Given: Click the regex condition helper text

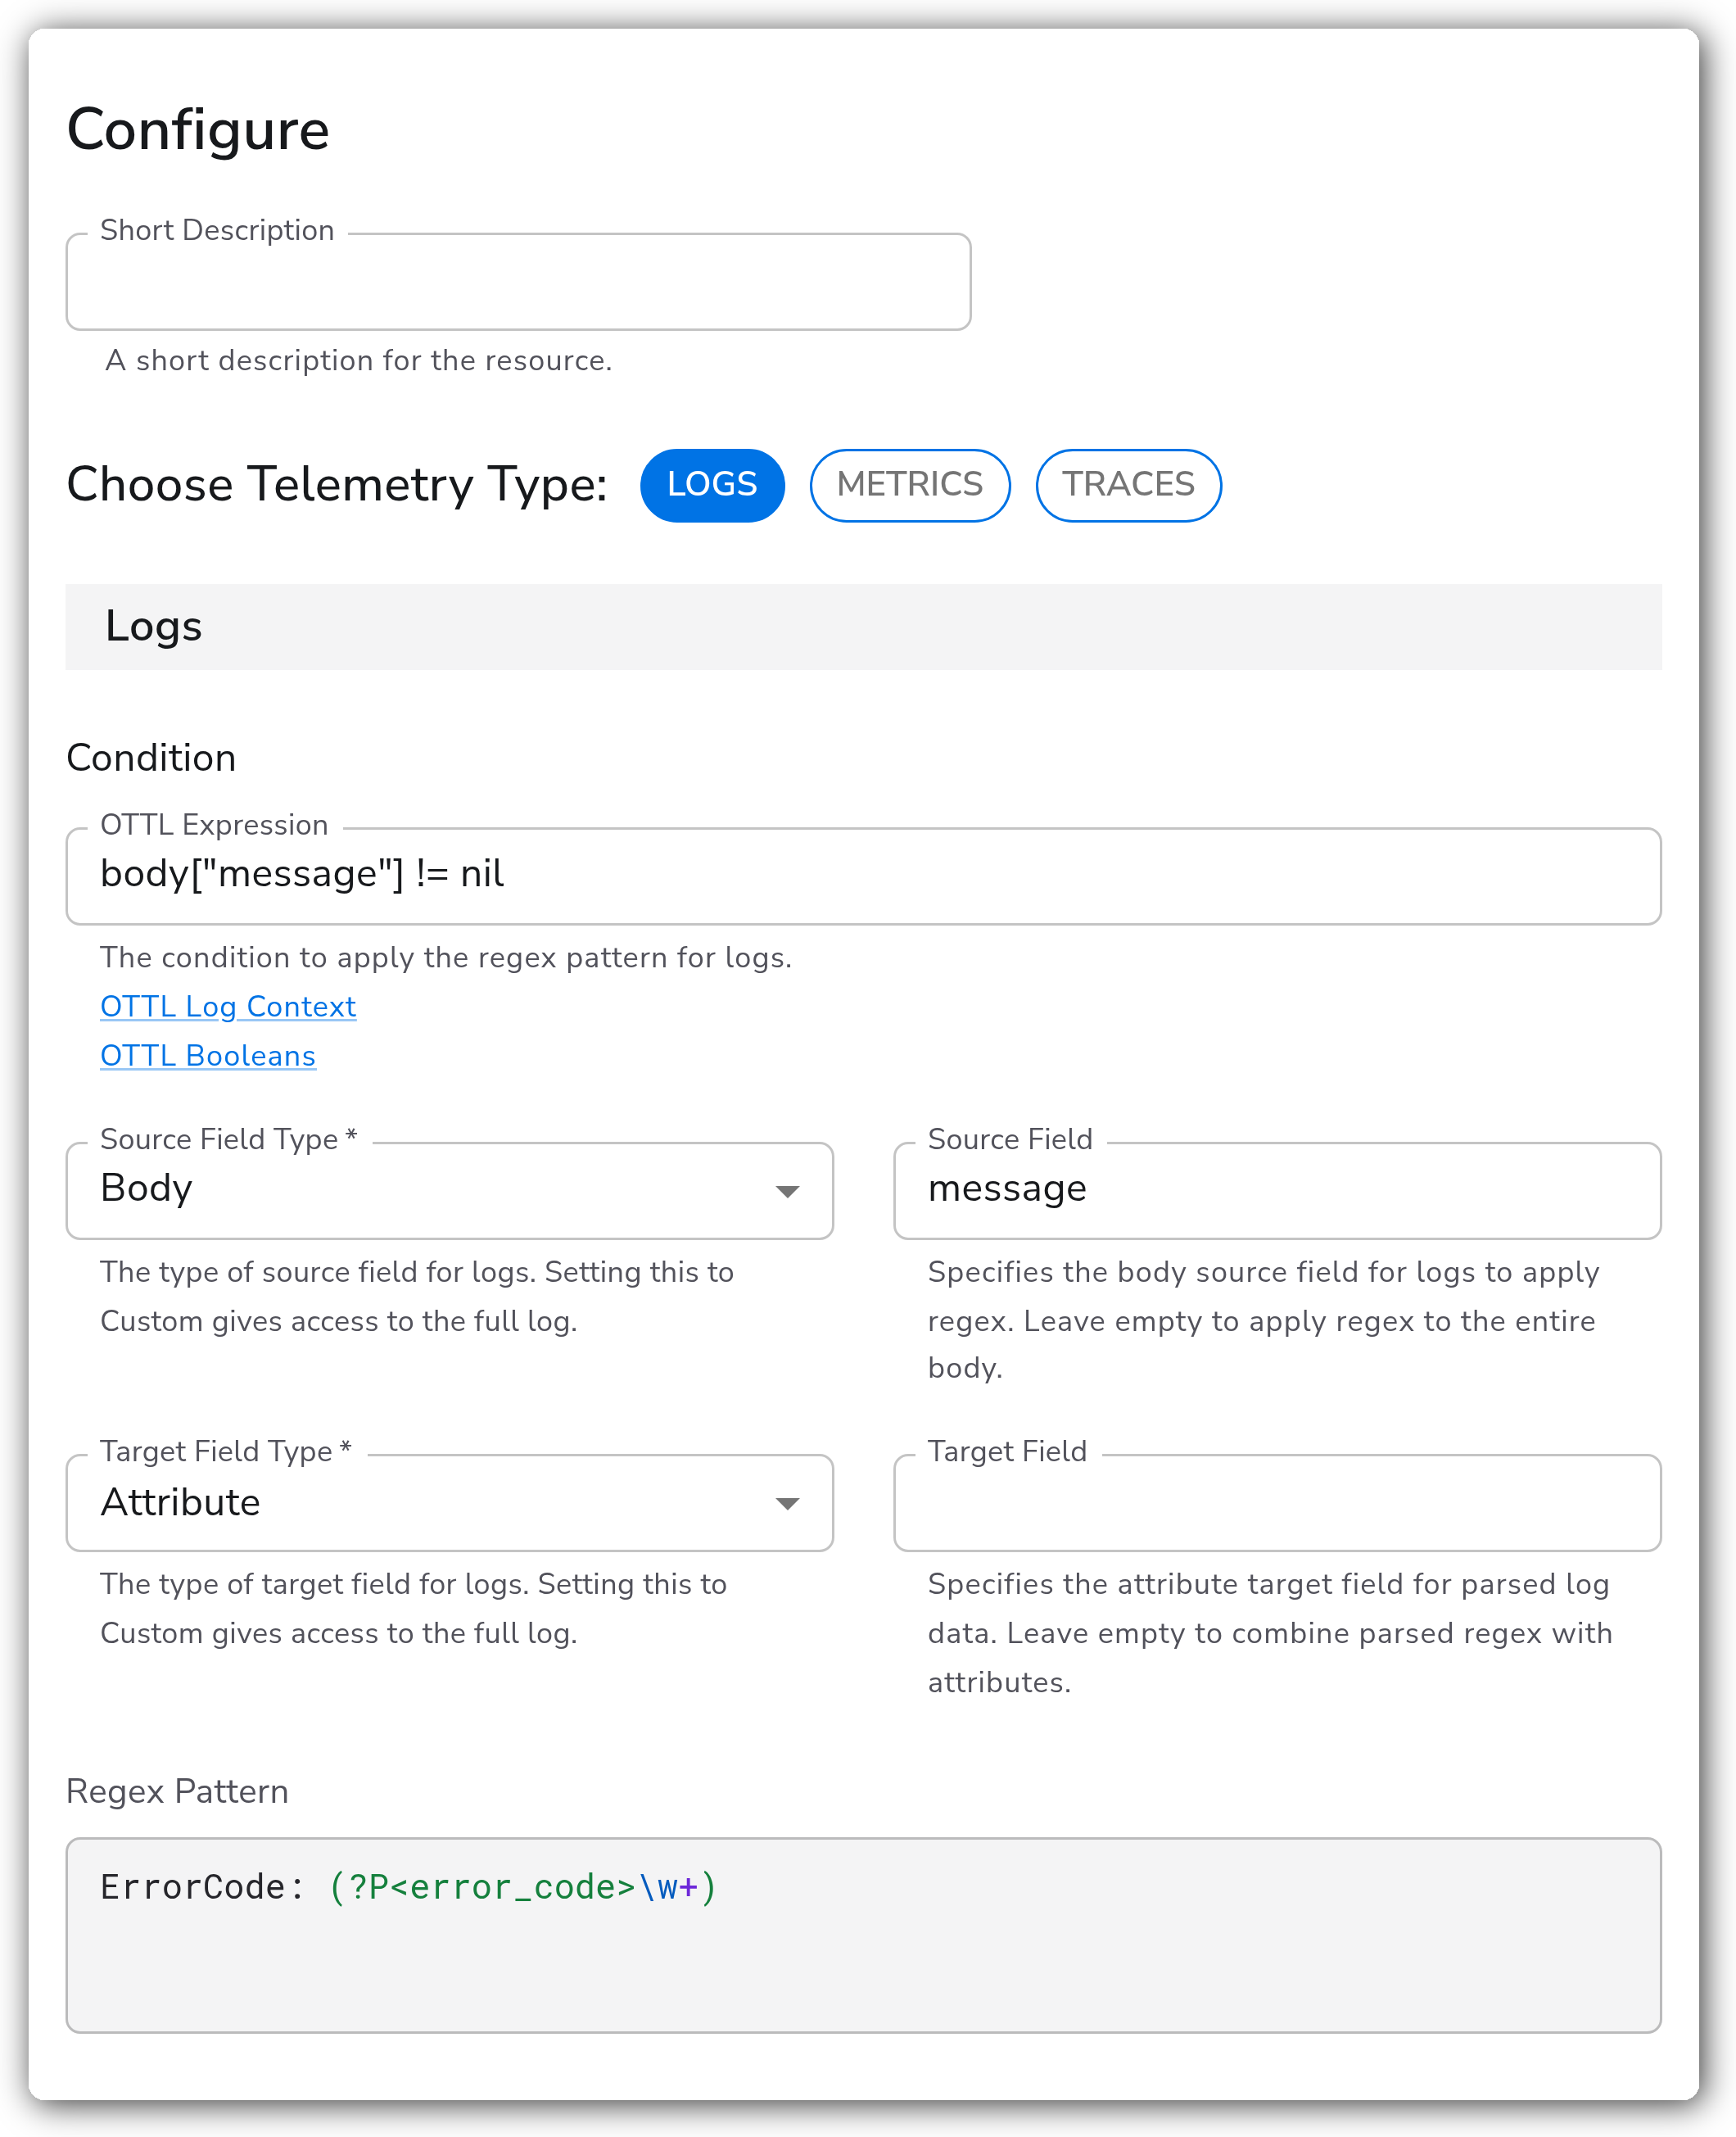Looking at the screenshot, I should [446, 957].
